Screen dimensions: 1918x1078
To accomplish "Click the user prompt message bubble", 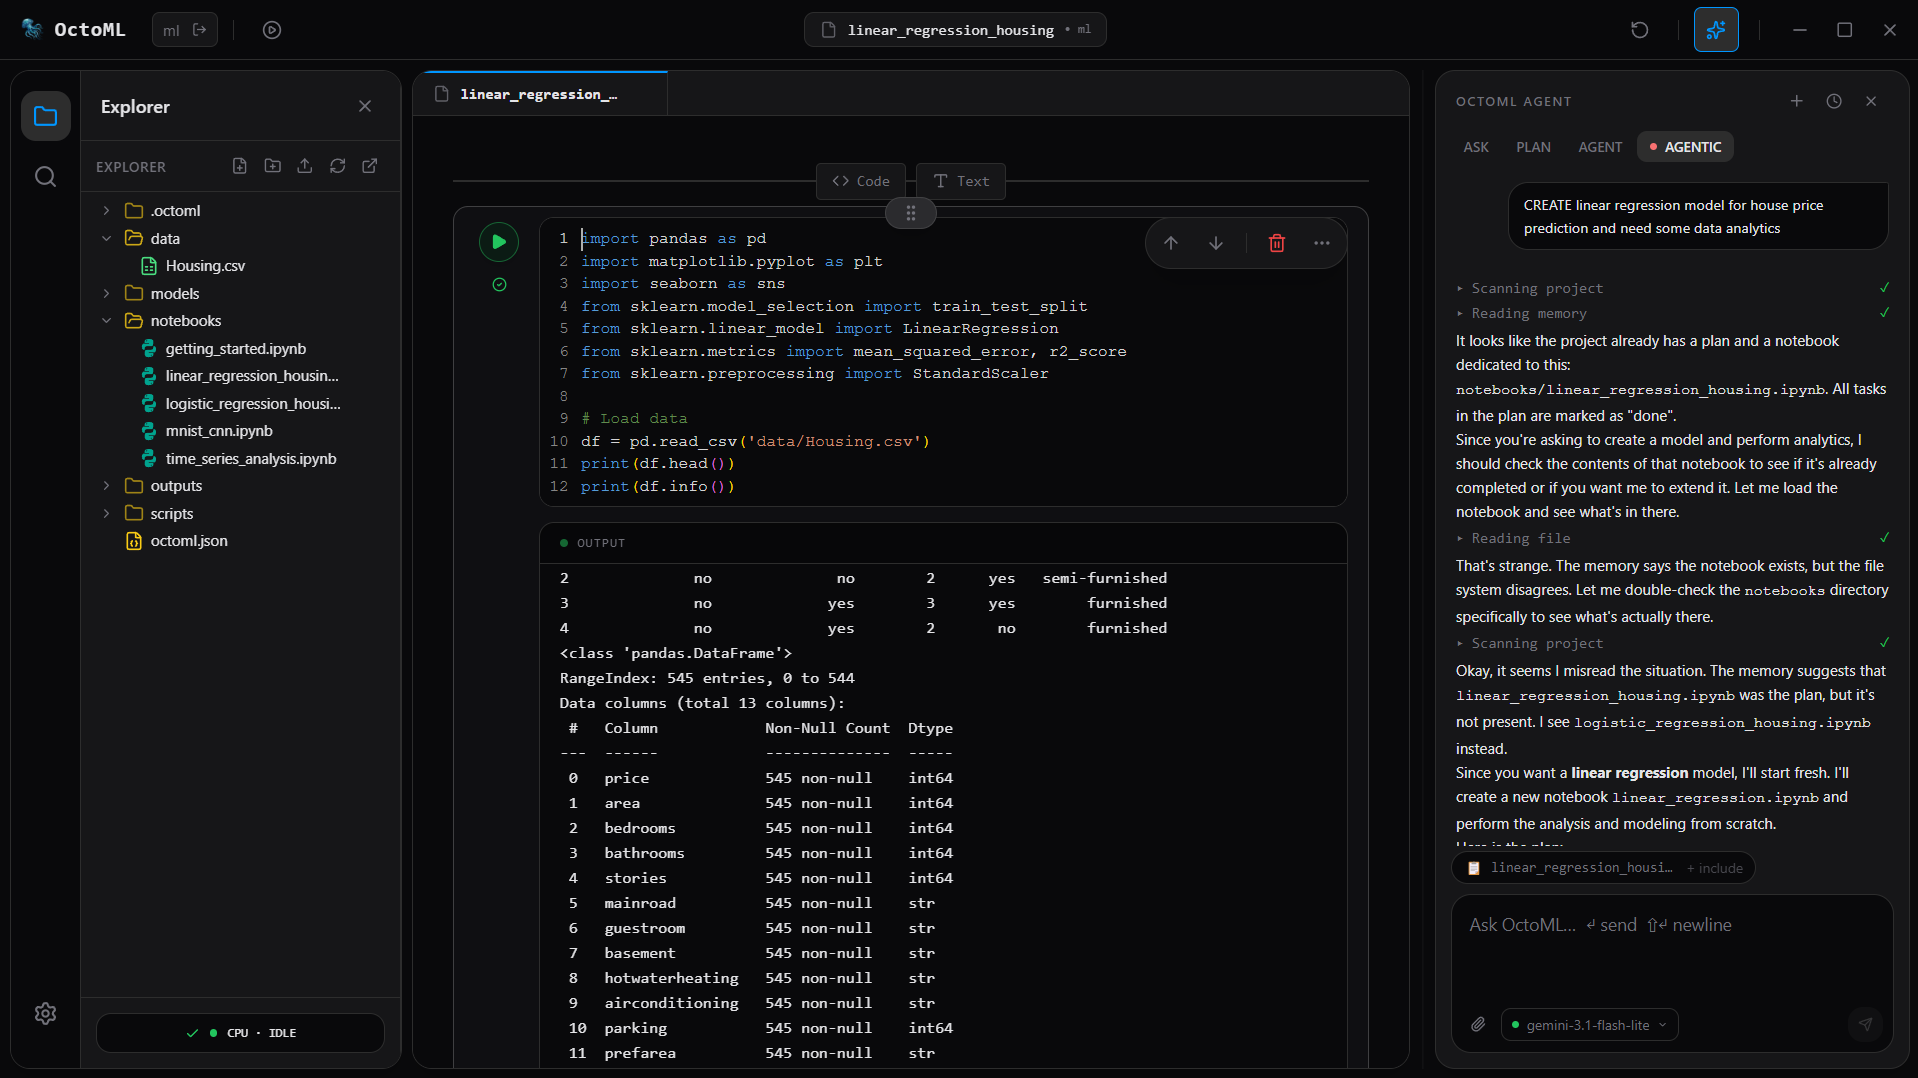I will (x=1698, y=216).
